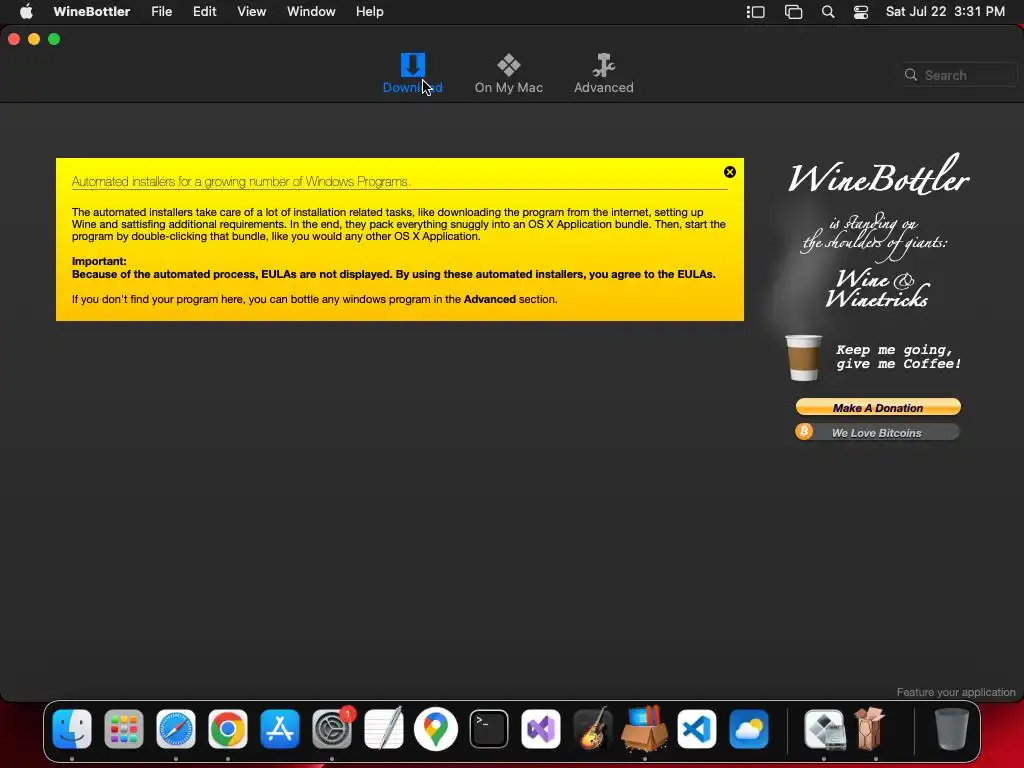This screenshot has width=1024, height=768.
Task: Click the Wine & Winetricks text
Action: click(x=876, y=289)
